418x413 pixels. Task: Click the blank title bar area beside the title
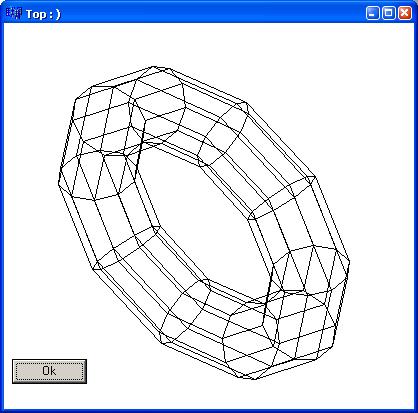pos(213,13)
